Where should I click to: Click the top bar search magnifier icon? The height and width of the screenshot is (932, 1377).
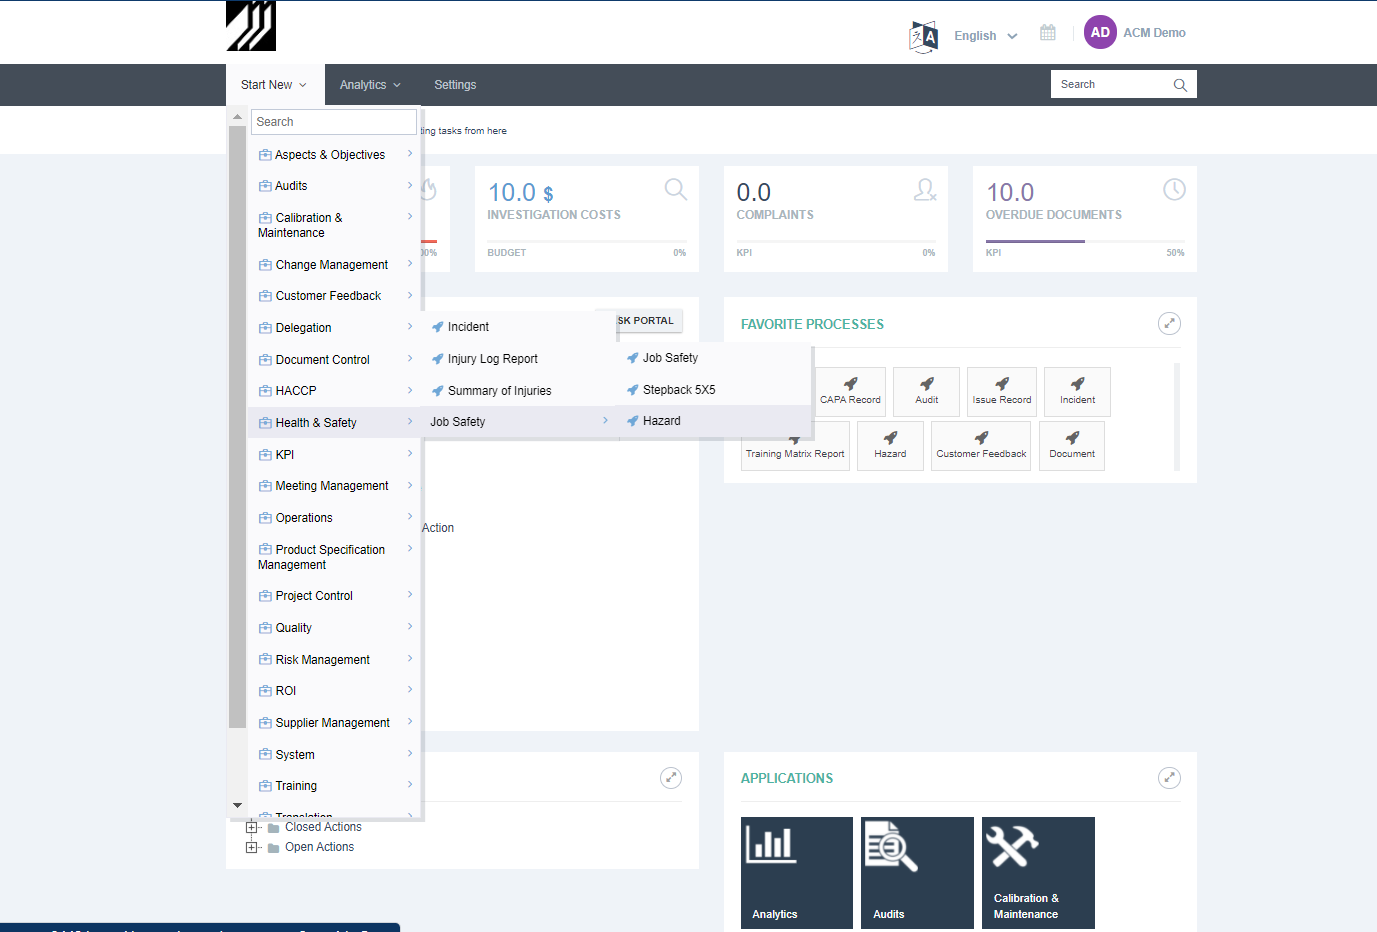coord(1180,85)
